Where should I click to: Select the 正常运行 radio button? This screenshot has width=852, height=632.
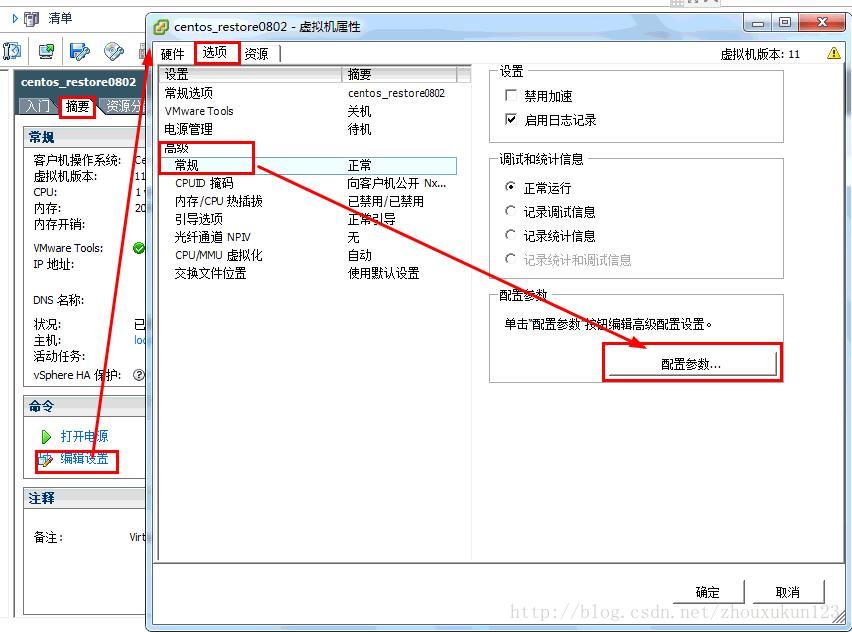[510, 187]
